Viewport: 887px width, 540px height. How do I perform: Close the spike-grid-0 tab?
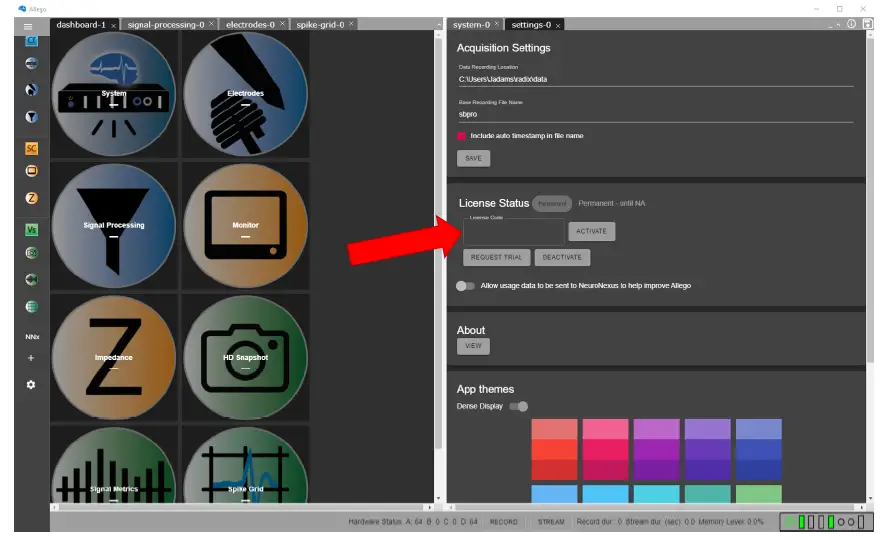click(x=351, y=24)
